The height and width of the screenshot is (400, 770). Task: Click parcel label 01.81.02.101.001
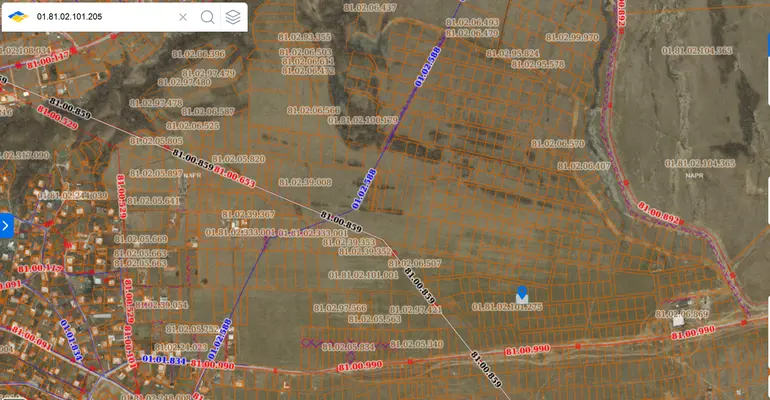(363, 275)
